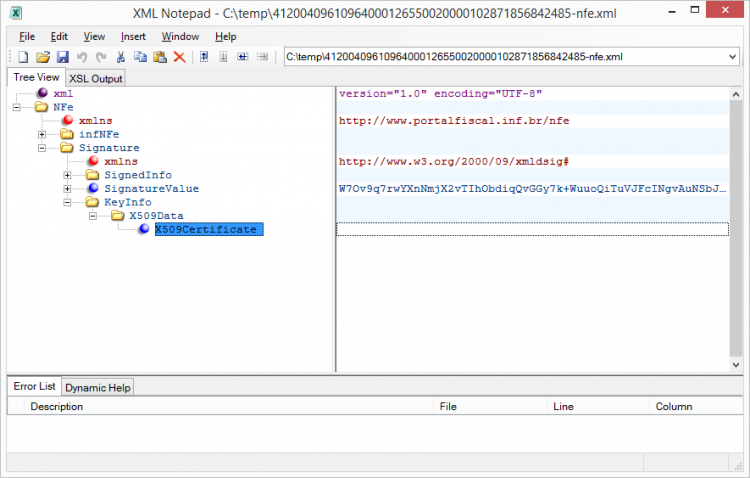Click the version="1.0" encoding value

(x=440, y=93)
